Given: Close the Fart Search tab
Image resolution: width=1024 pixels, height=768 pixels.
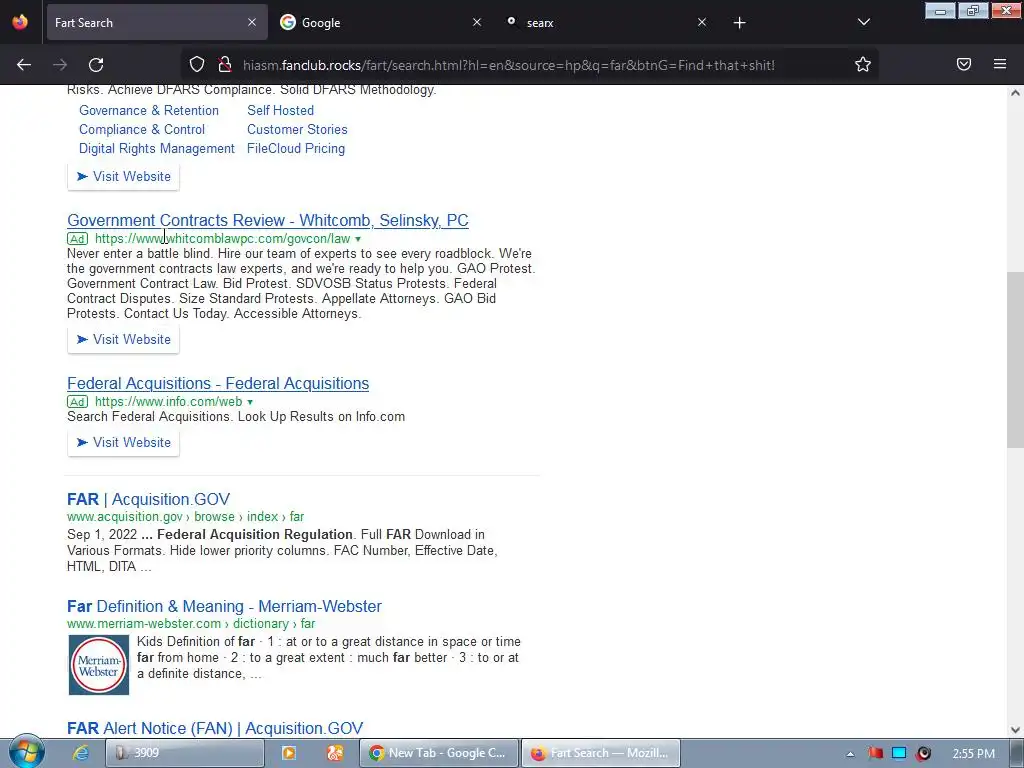Looking at the screenshot, I should click(x=252, y=22).
